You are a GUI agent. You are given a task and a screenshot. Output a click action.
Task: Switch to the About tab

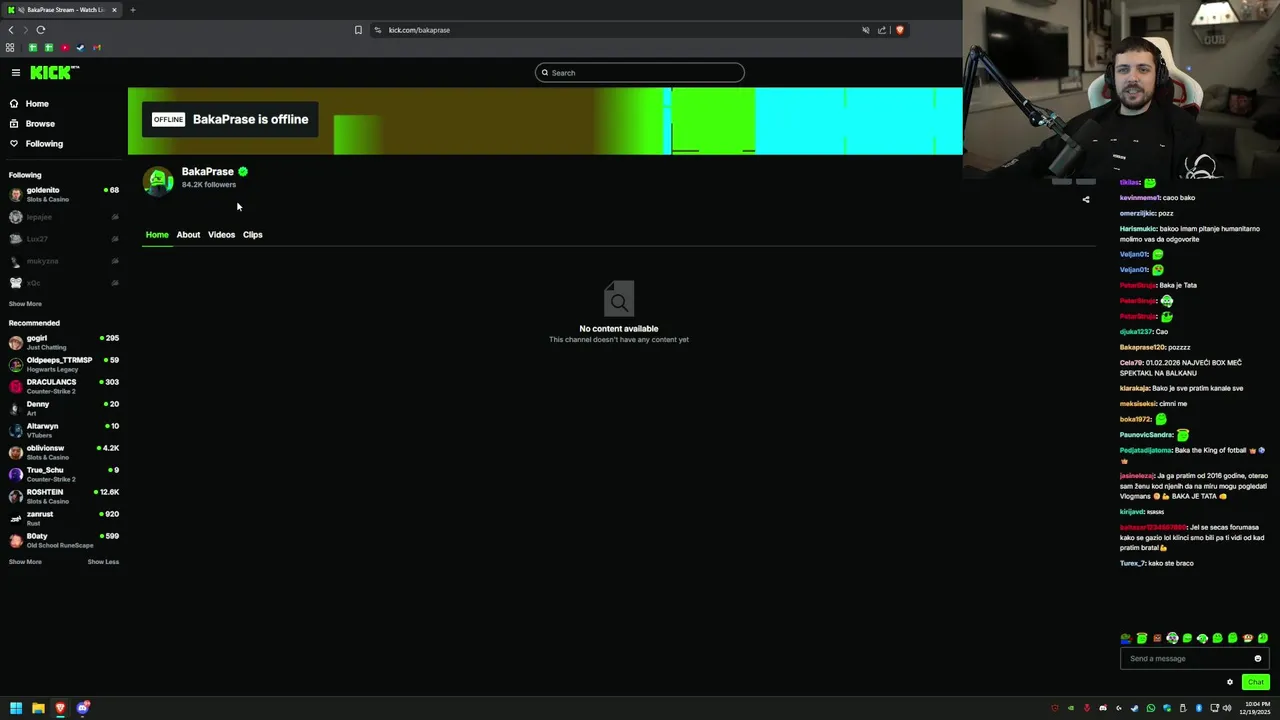point(188,235)
